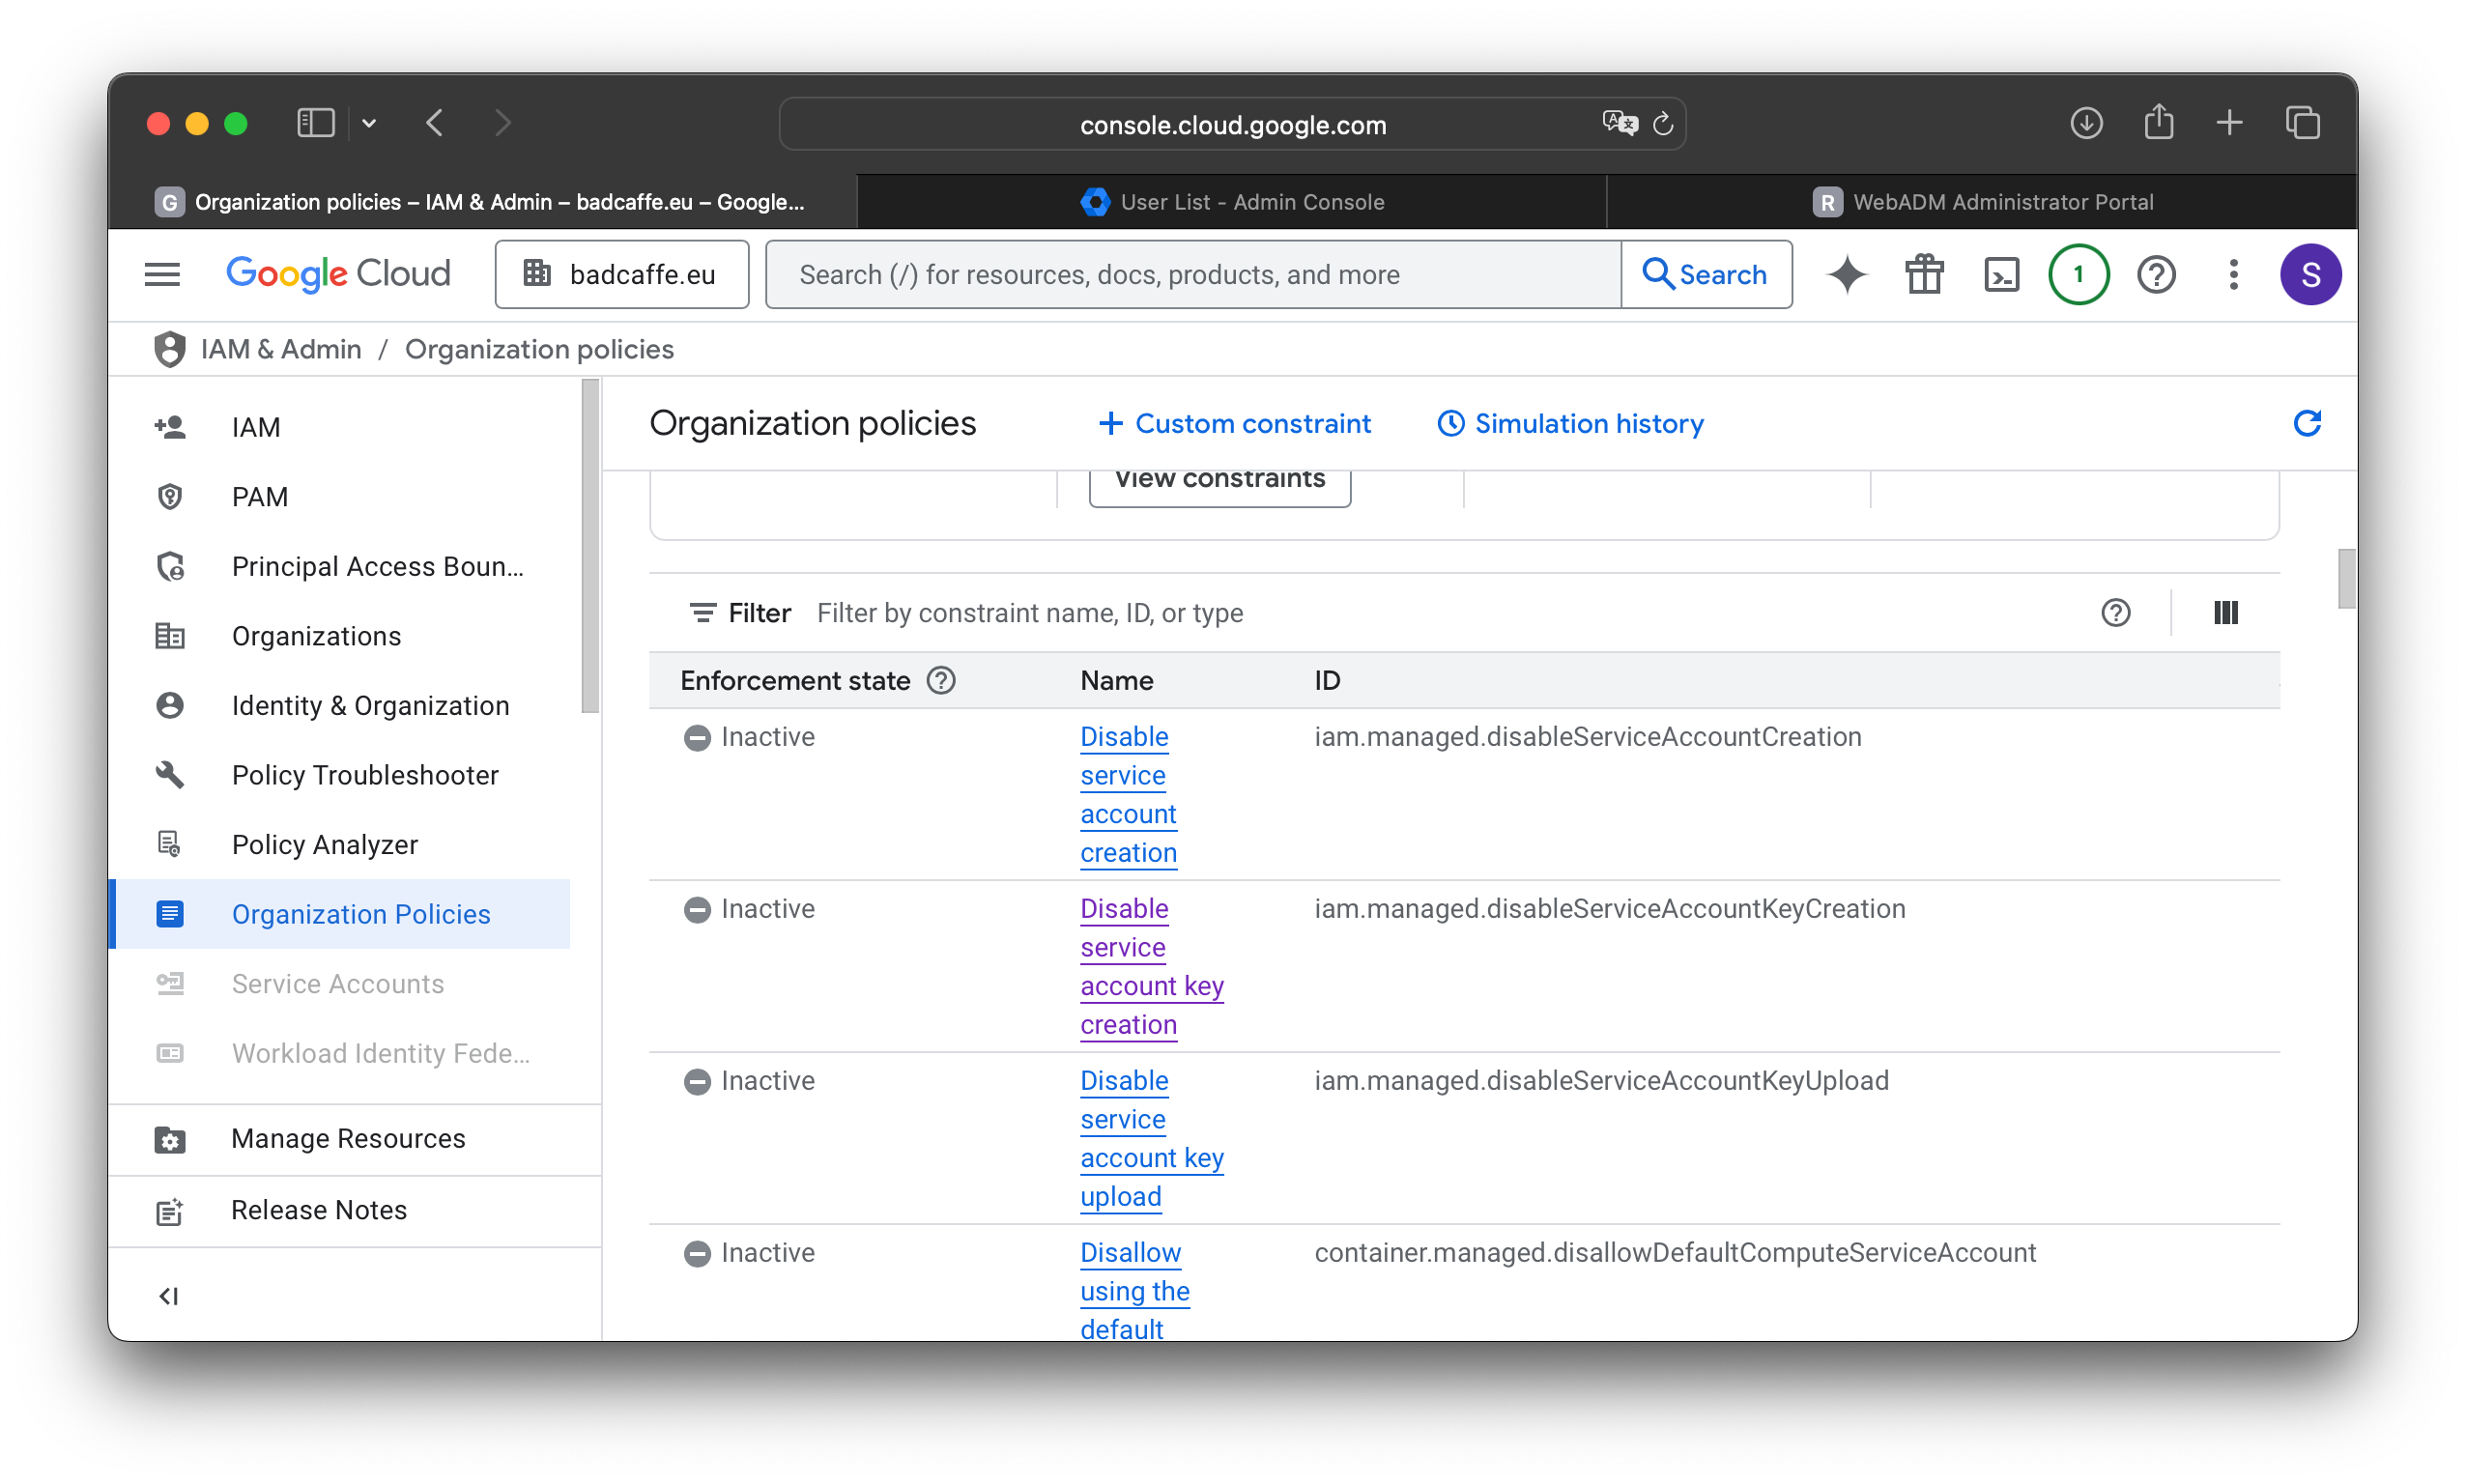
Task: Open Identity & Organization sidebar item
Action: 340,705
